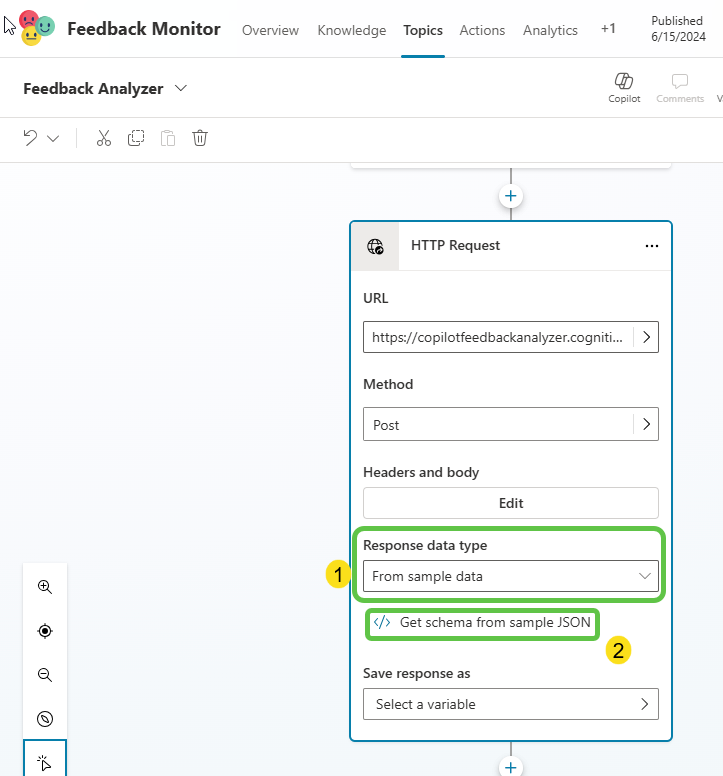Click the Undo icon in toolbar
This screenshot has width=723, height=776.
(x=31, y=138)
